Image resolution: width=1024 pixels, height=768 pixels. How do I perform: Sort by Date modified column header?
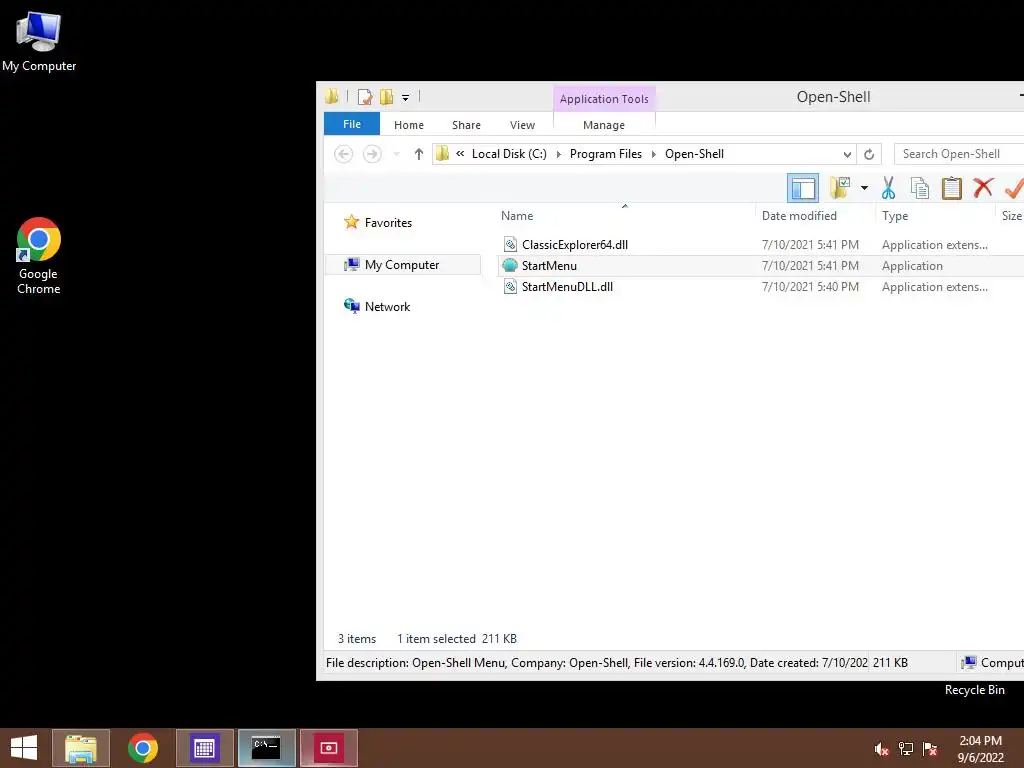click(799, 216)
